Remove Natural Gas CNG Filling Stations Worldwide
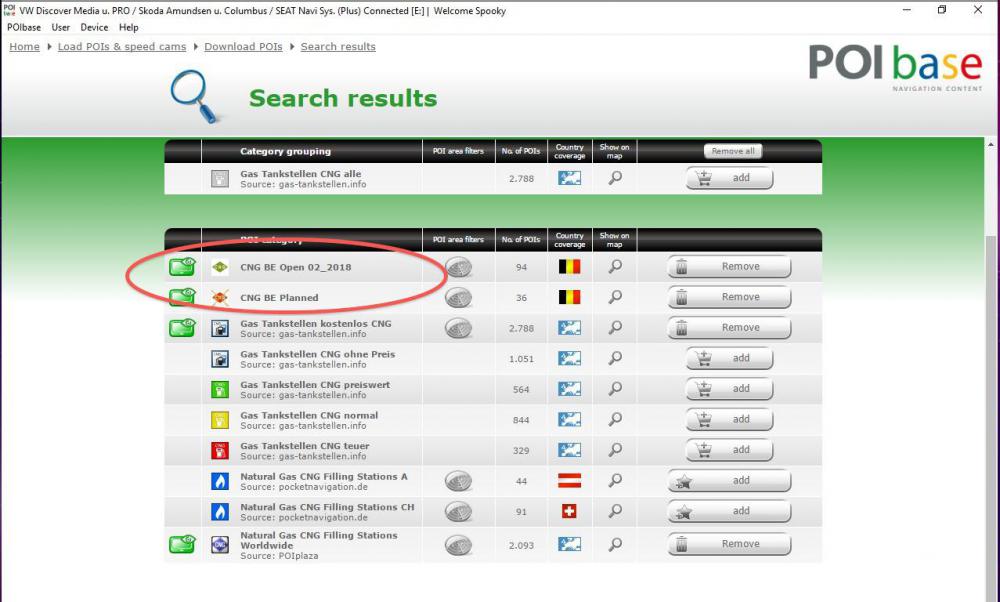Screen dimensions: 1000x602 coord(729,544)
